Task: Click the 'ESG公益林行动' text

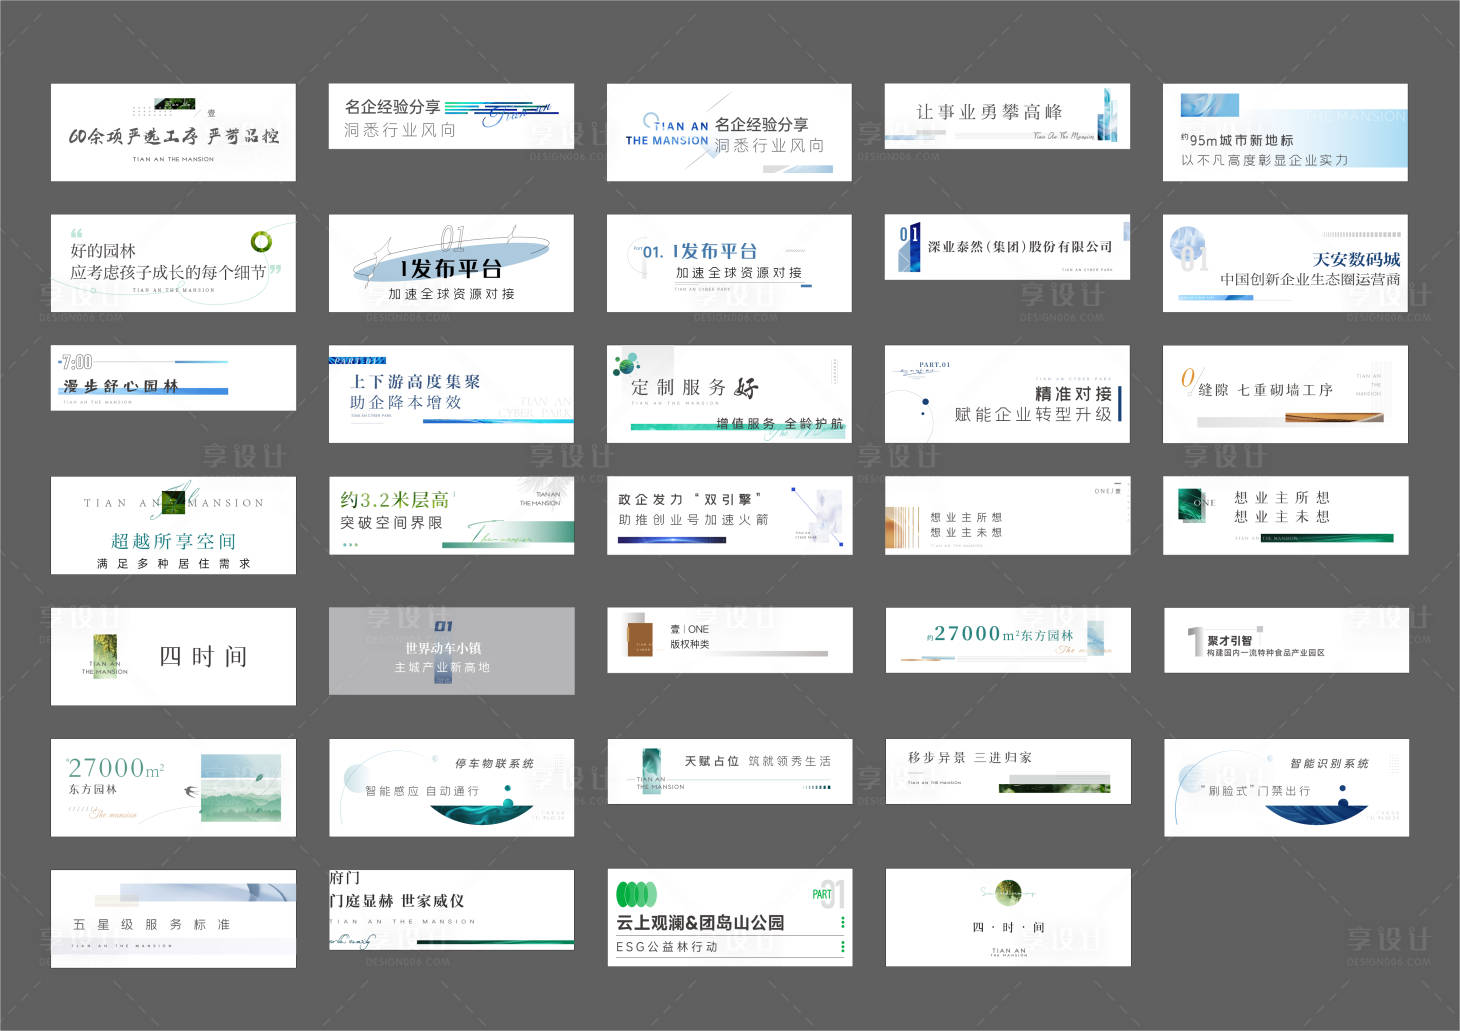Action: [666, 947]
